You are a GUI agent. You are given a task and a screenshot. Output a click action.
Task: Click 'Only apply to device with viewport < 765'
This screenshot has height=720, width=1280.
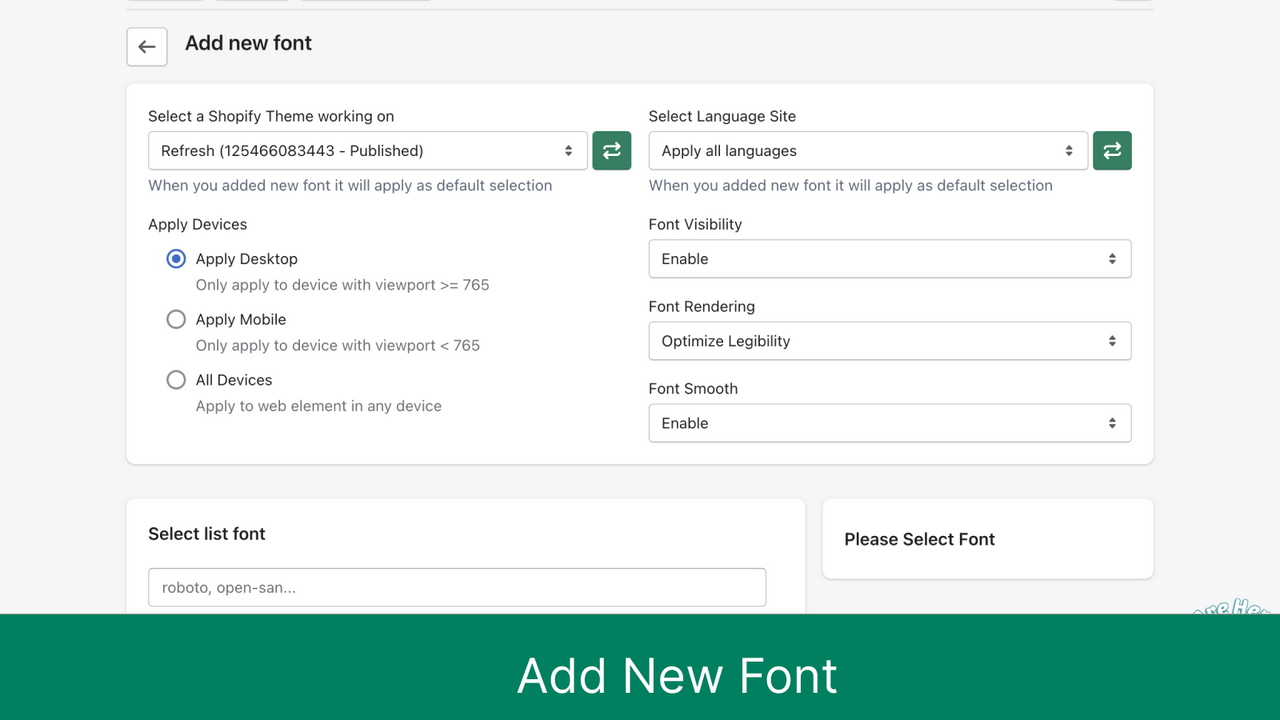(x=338, y=345)
